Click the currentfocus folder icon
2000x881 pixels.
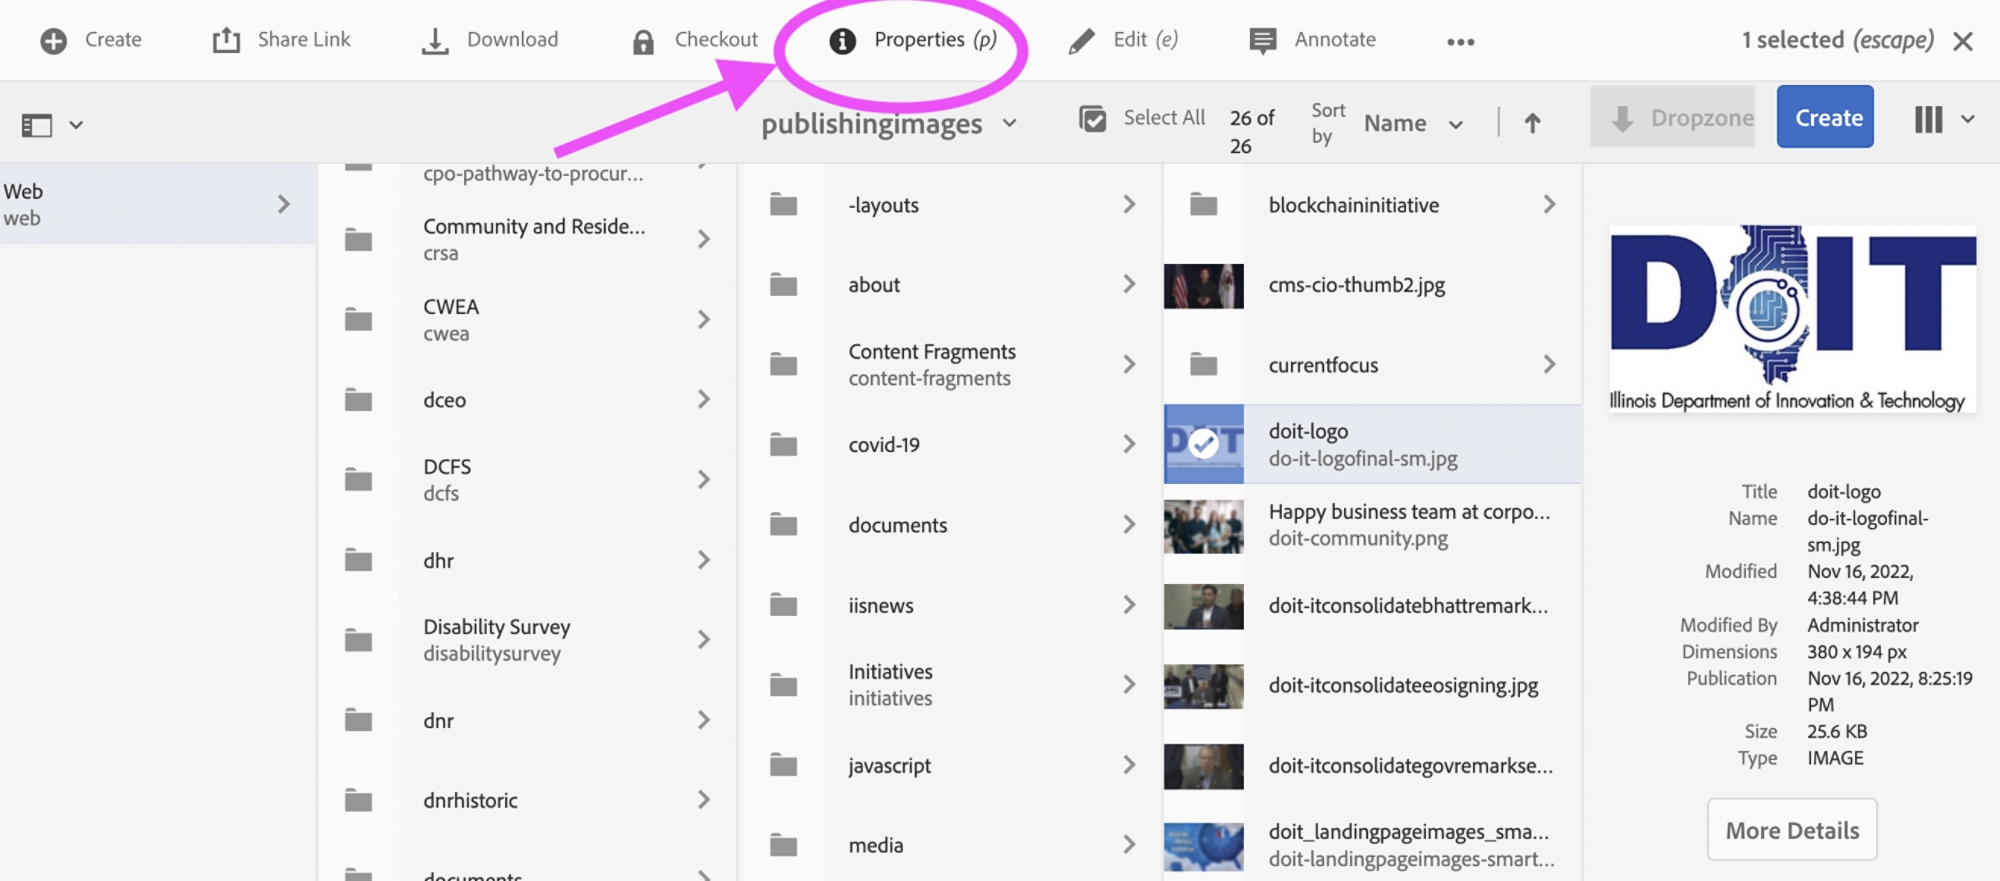pyautogui.click(x=1204, y=365)
